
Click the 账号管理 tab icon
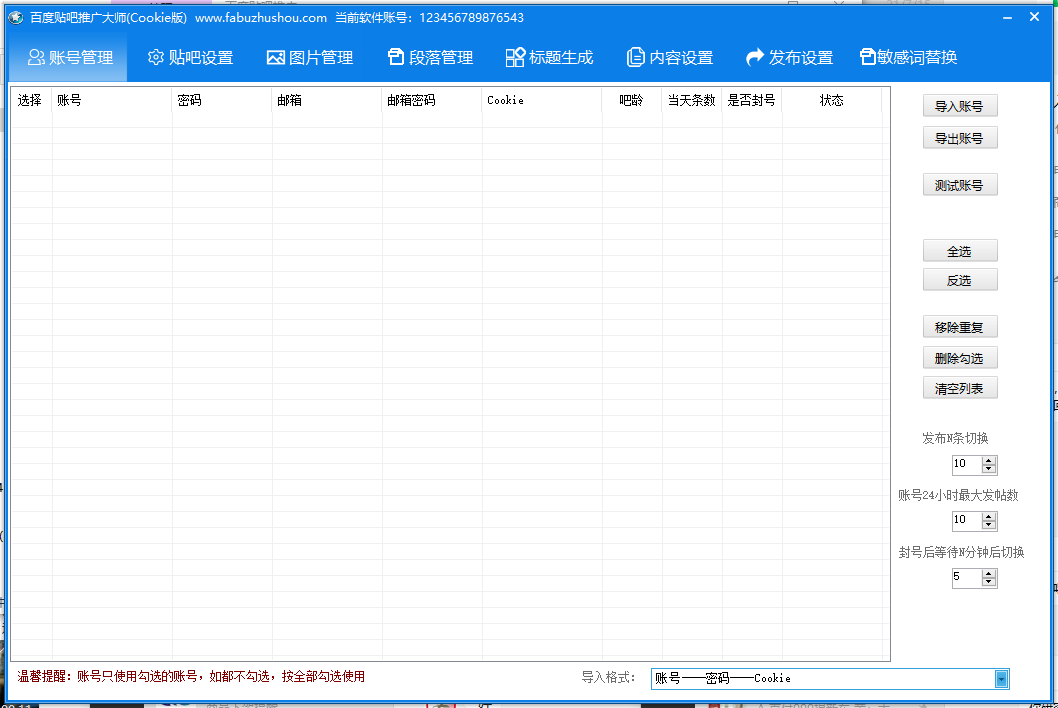pyautogui.click(x=36, y=58)
